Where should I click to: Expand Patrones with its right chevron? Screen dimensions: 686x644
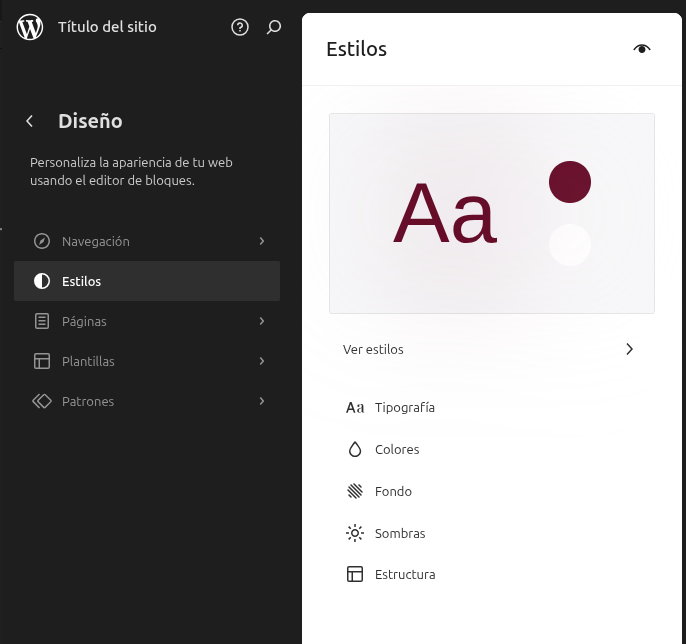click(x=261, y=401)
